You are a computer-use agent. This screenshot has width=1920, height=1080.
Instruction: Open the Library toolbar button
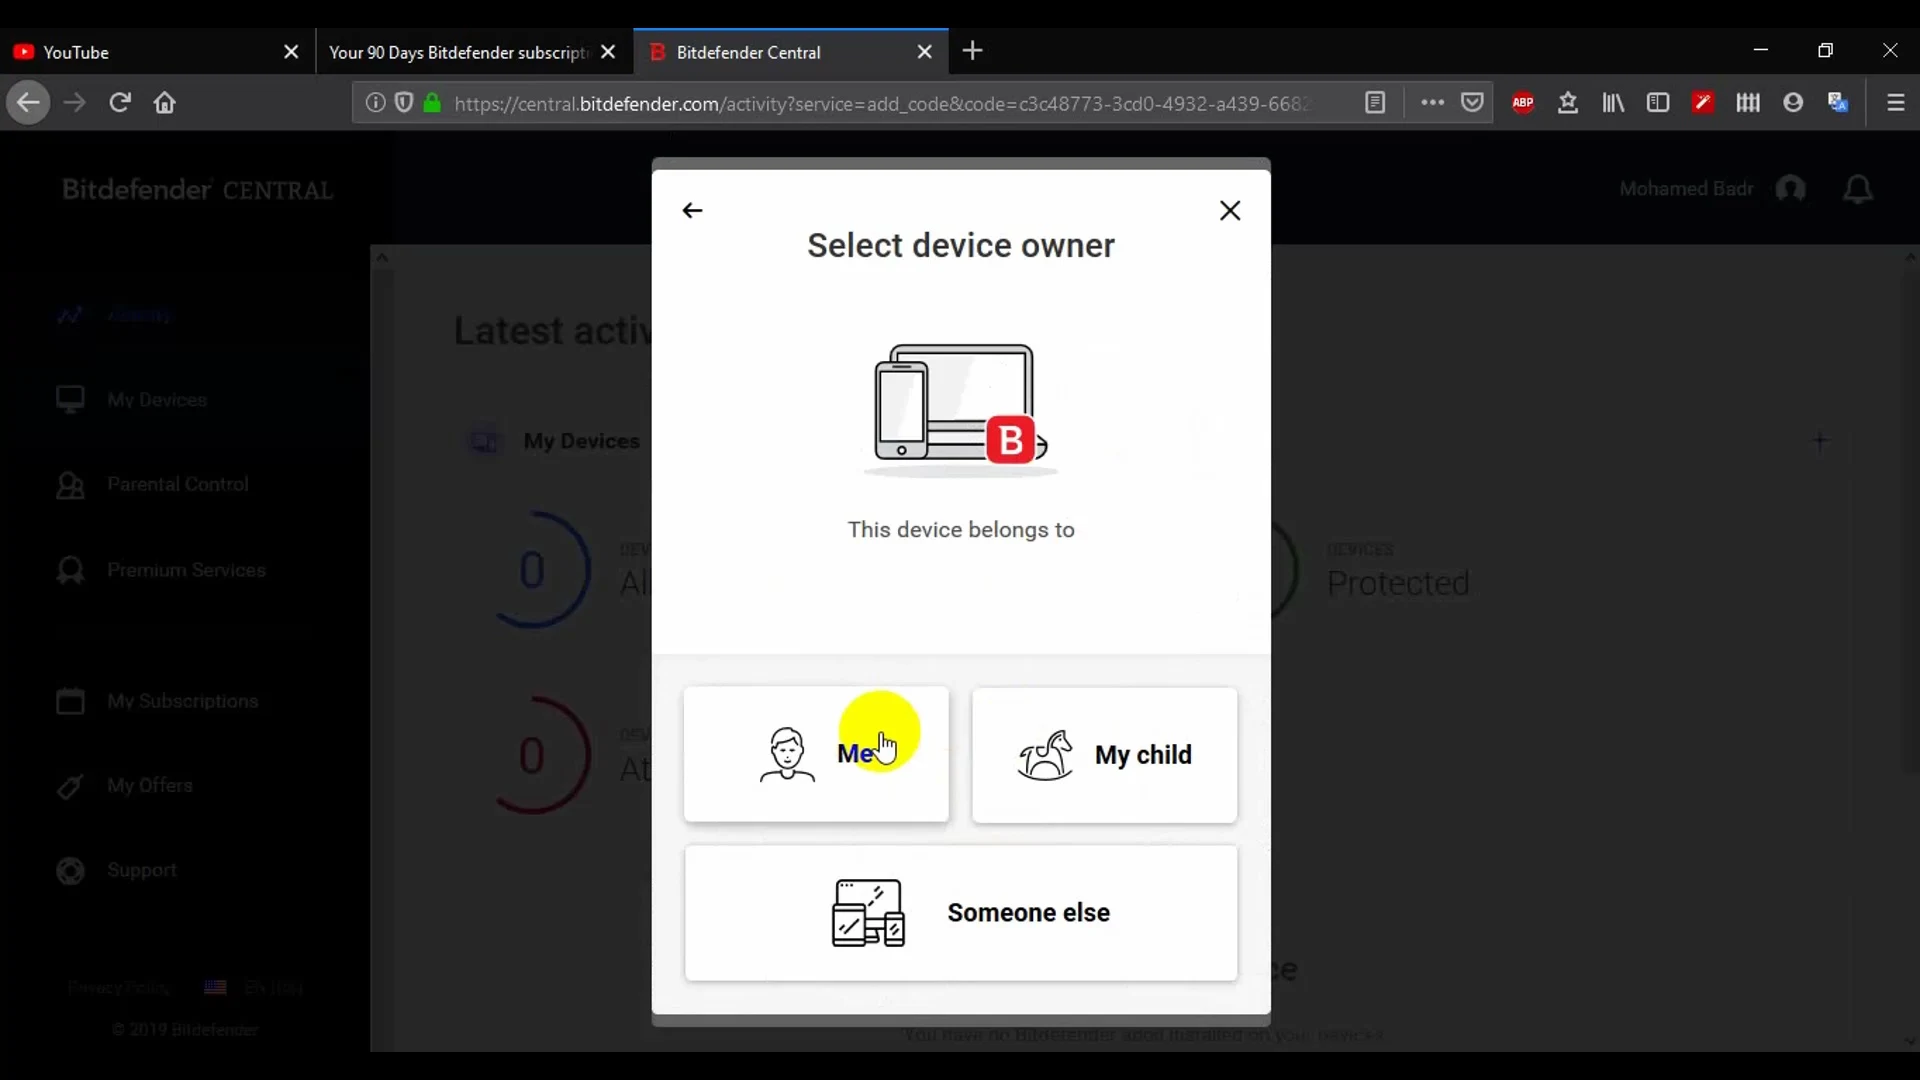click(x=1613, y=103)
